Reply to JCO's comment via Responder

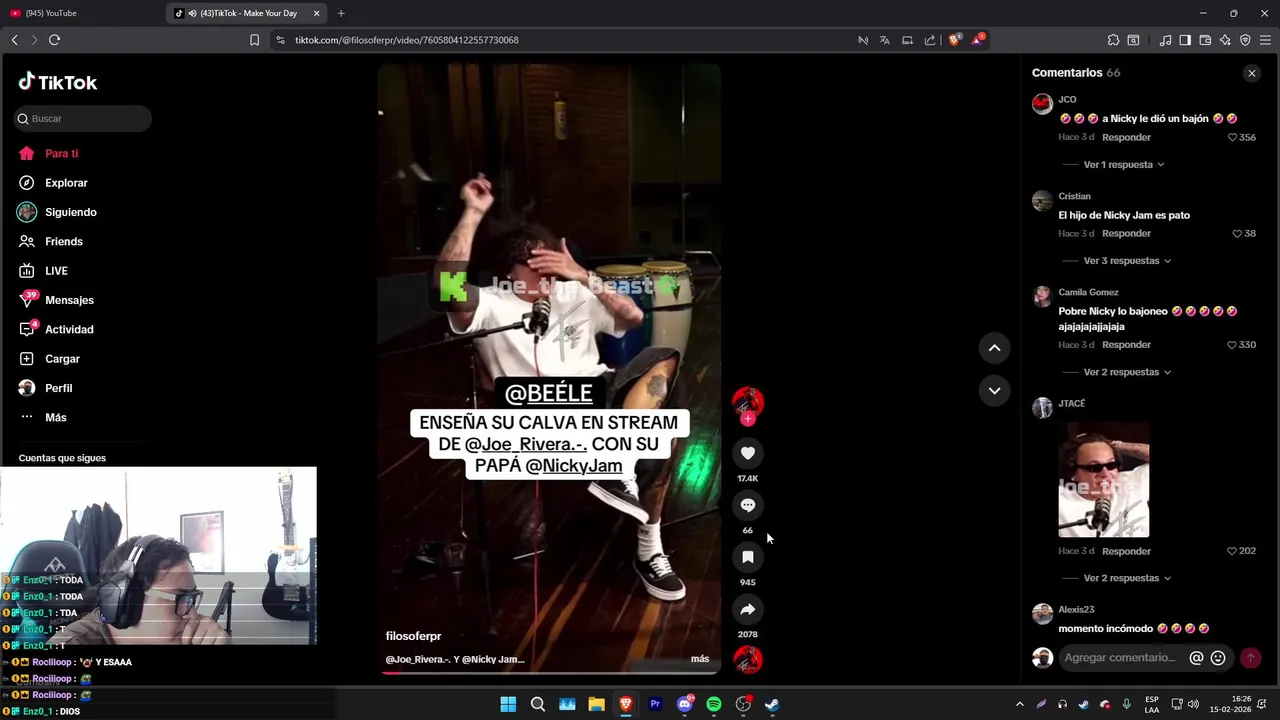1126,137
